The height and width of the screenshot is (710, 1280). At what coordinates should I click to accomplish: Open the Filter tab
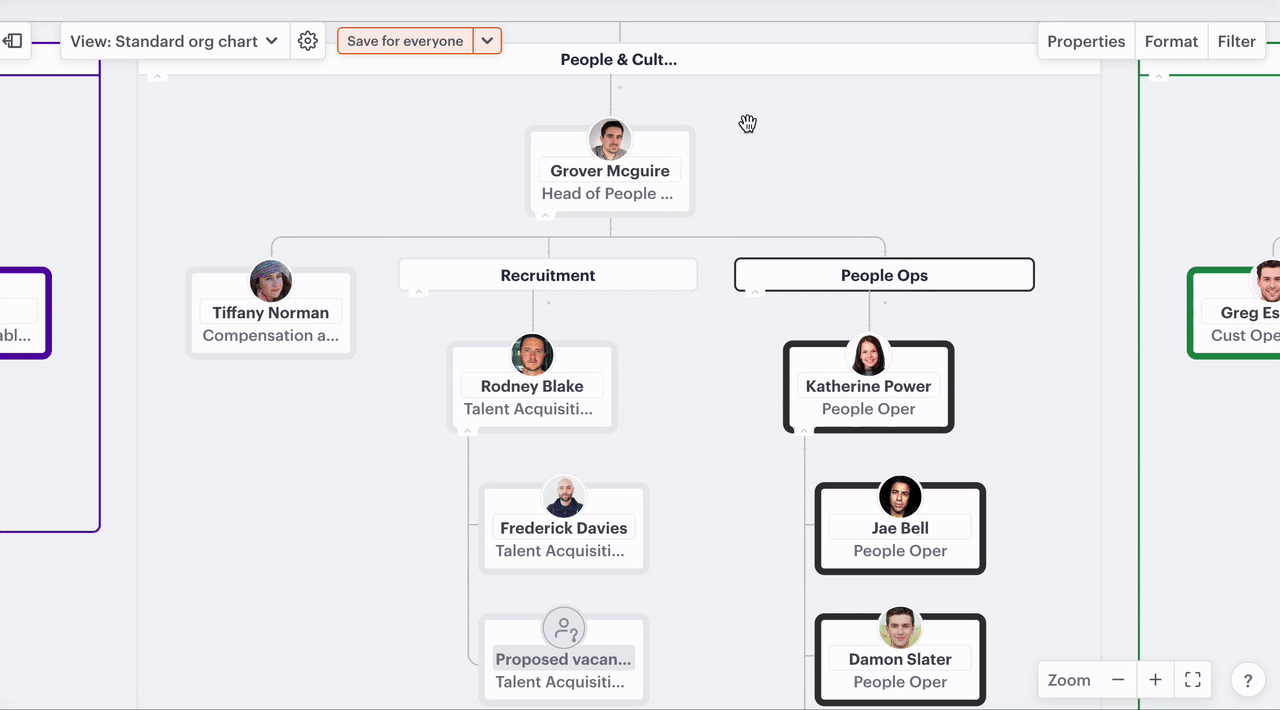1236,41
